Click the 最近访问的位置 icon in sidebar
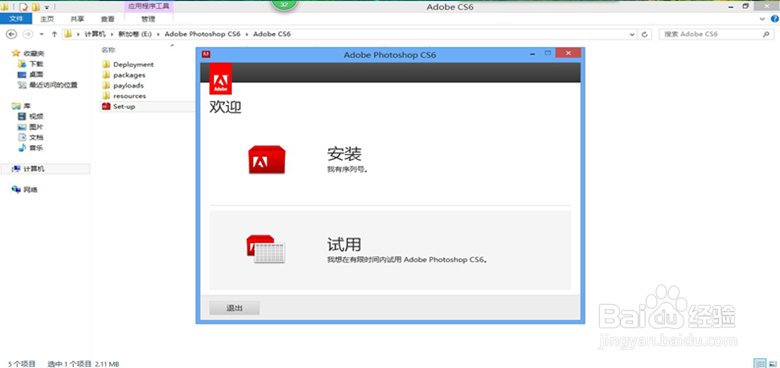Image resolution: width=780 pixels, height=368 pixels. point(21,85)
